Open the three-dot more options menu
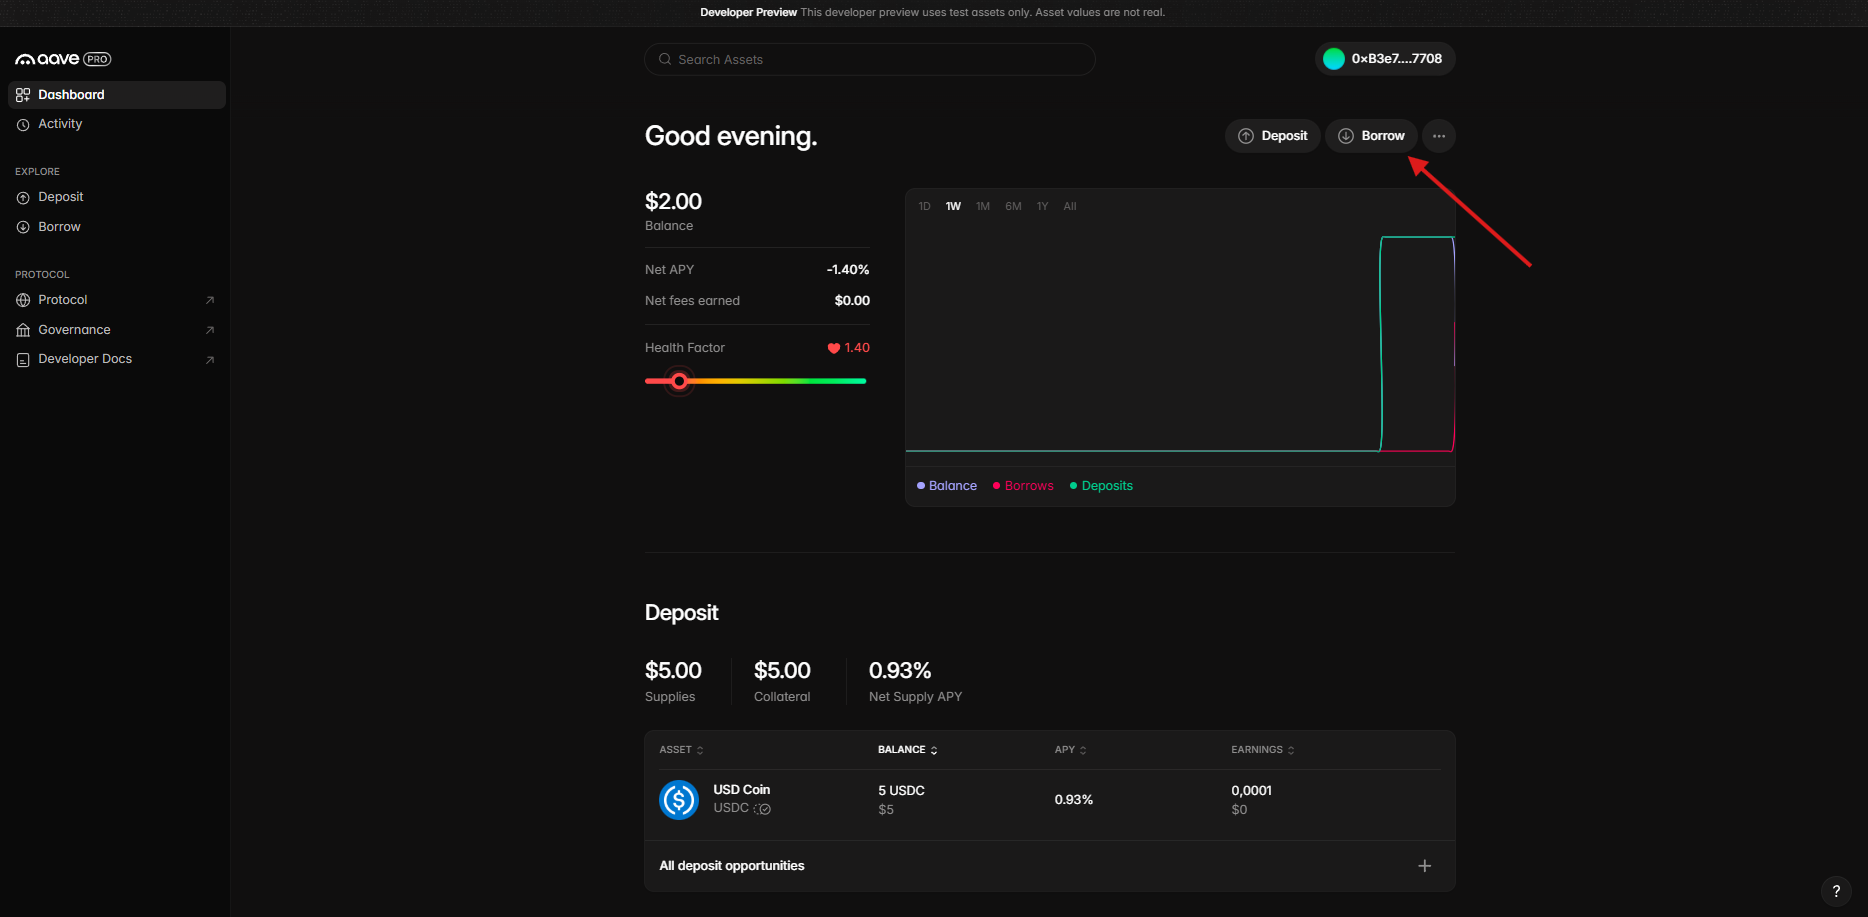Screen dimensions: 1868x917 [1438, 136]
